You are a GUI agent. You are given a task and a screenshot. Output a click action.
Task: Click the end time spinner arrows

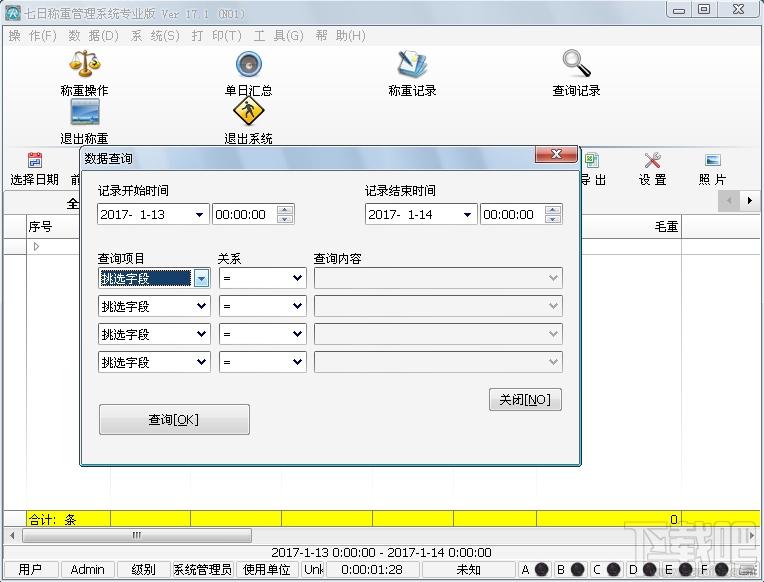(x=553, y=214)
